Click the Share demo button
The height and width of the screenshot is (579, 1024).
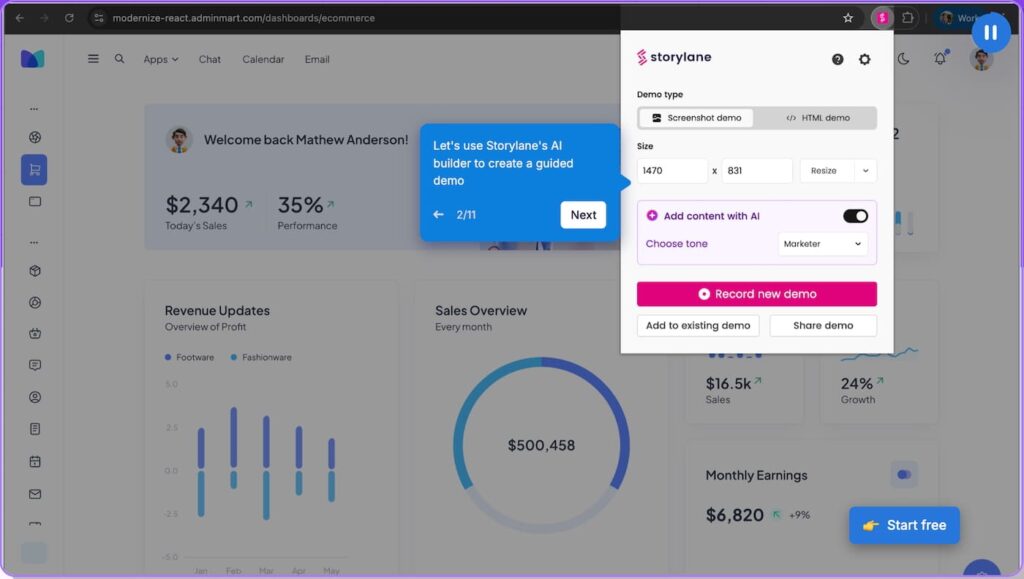823,325
